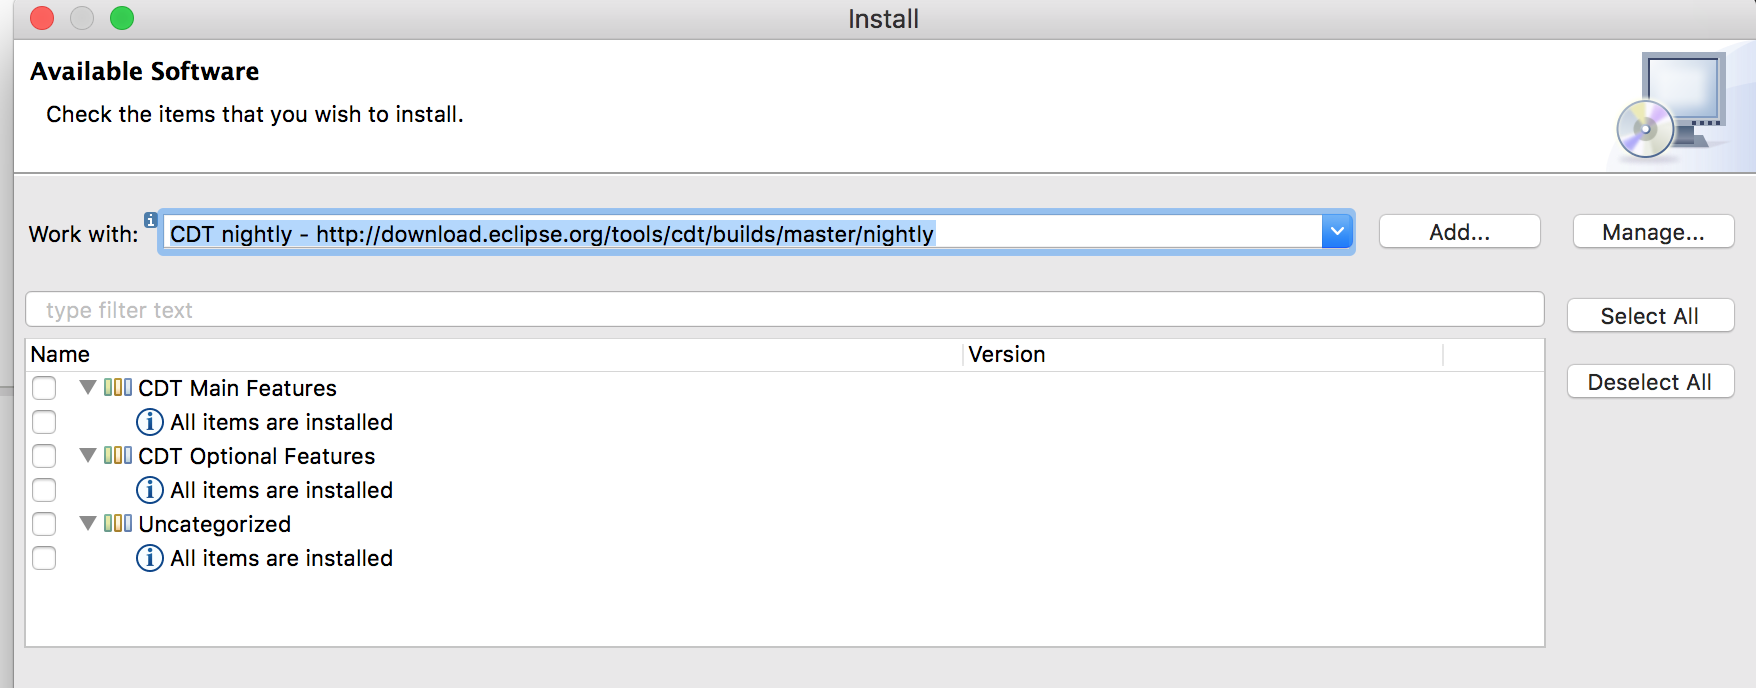Collapse the CDT Optional Features tree node
The width and height of the screenshot is (1756, 688).
click(x=88, y=455)
